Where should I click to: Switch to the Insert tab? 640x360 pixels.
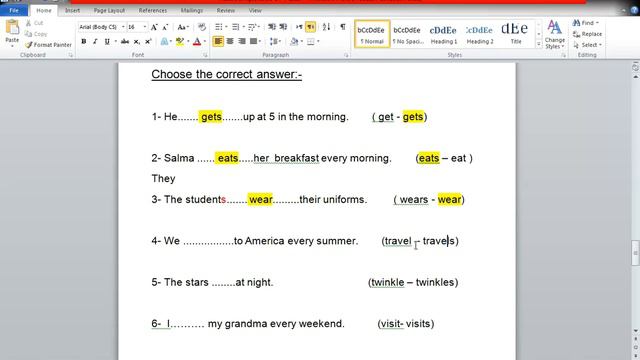point(72,10)
